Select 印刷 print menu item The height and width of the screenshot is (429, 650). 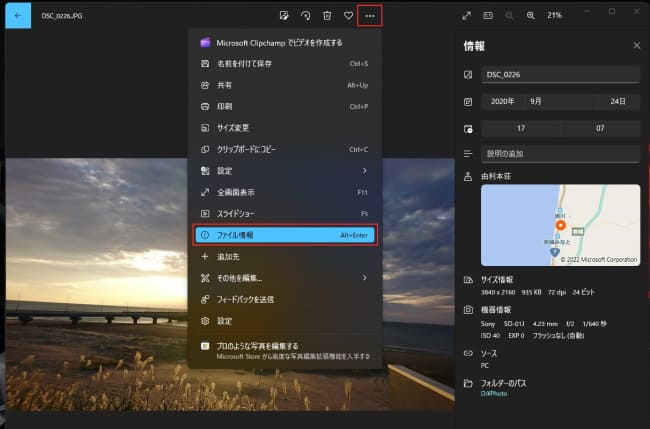click(x=285, y=107)
